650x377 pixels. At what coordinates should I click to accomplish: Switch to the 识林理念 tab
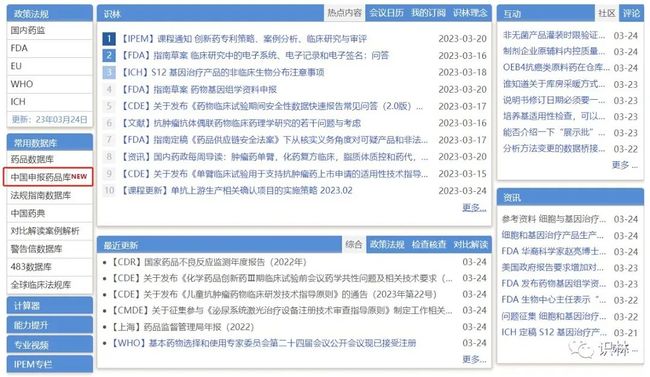coord(470,13)
